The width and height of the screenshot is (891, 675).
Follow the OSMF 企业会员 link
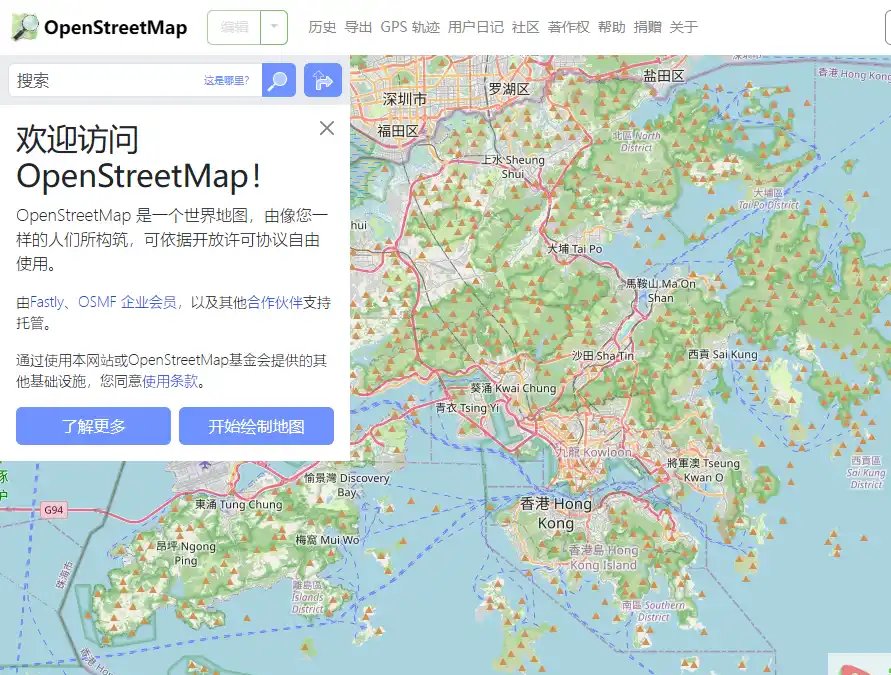coord(127,302)
